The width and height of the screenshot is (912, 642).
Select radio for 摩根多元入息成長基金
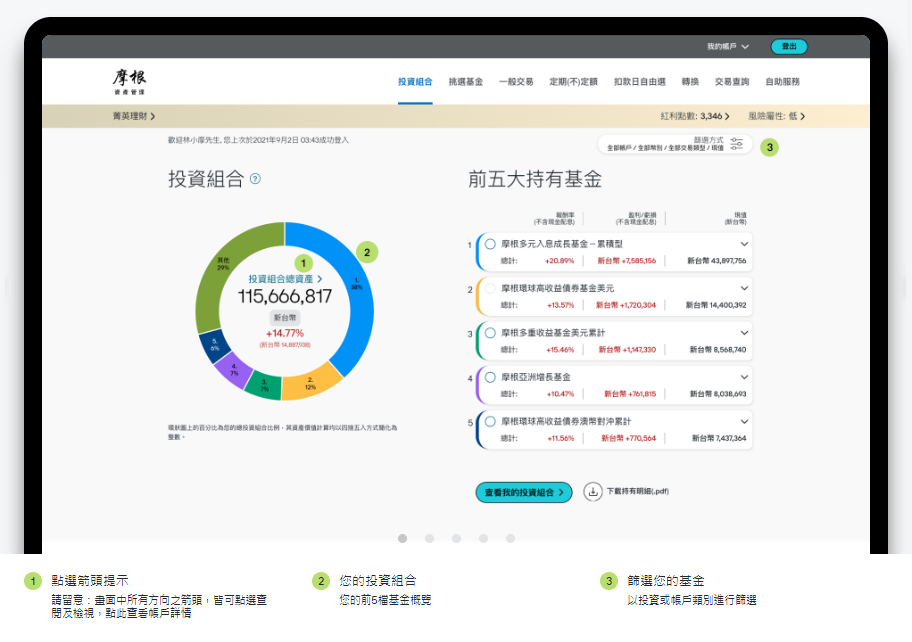click(490, 244)
